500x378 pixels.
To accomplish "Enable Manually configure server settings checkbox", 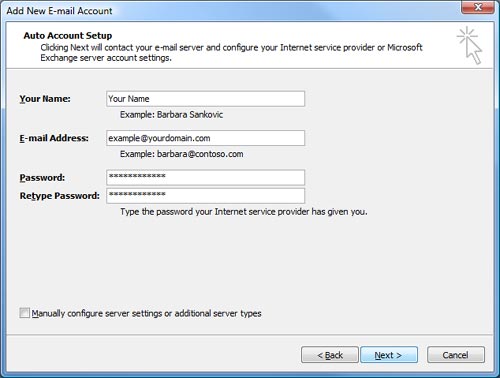I will pos(24,313).
